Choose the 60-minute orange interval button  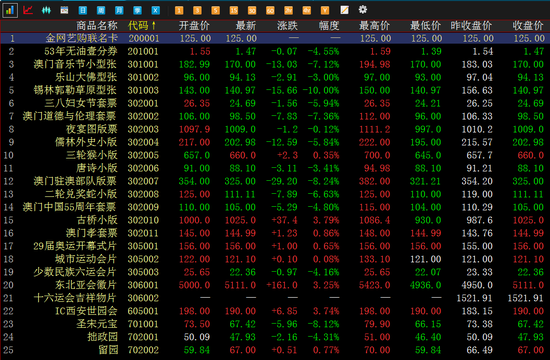[270, 10]
